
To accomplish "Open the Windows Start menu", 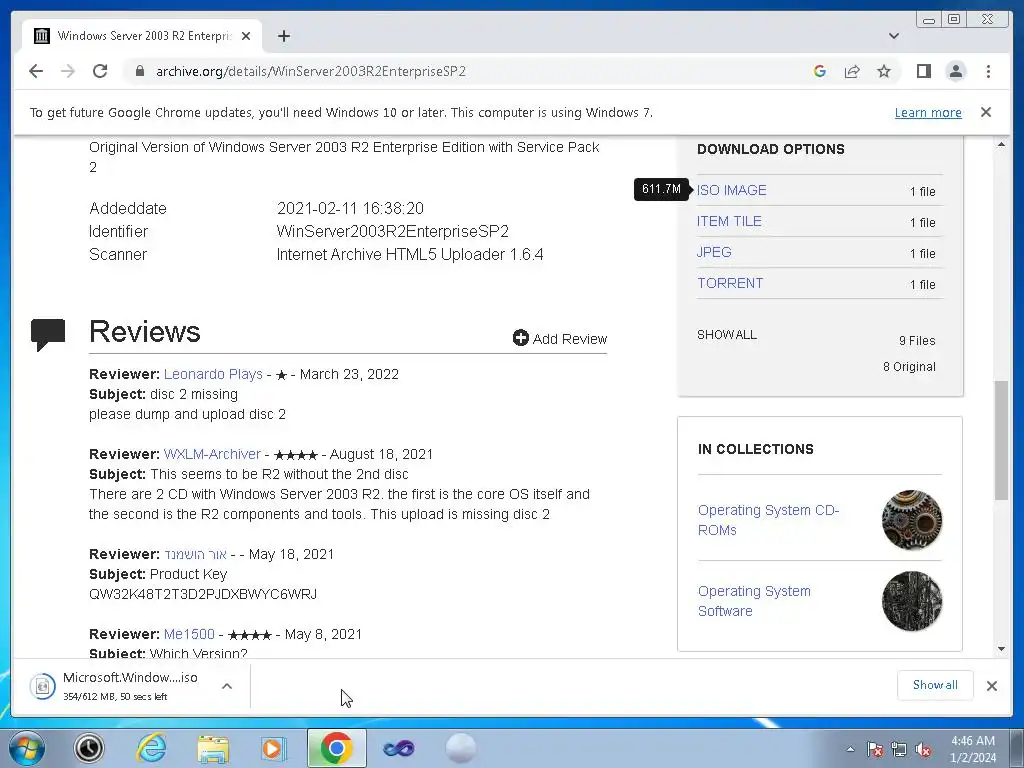I will 26,748.
